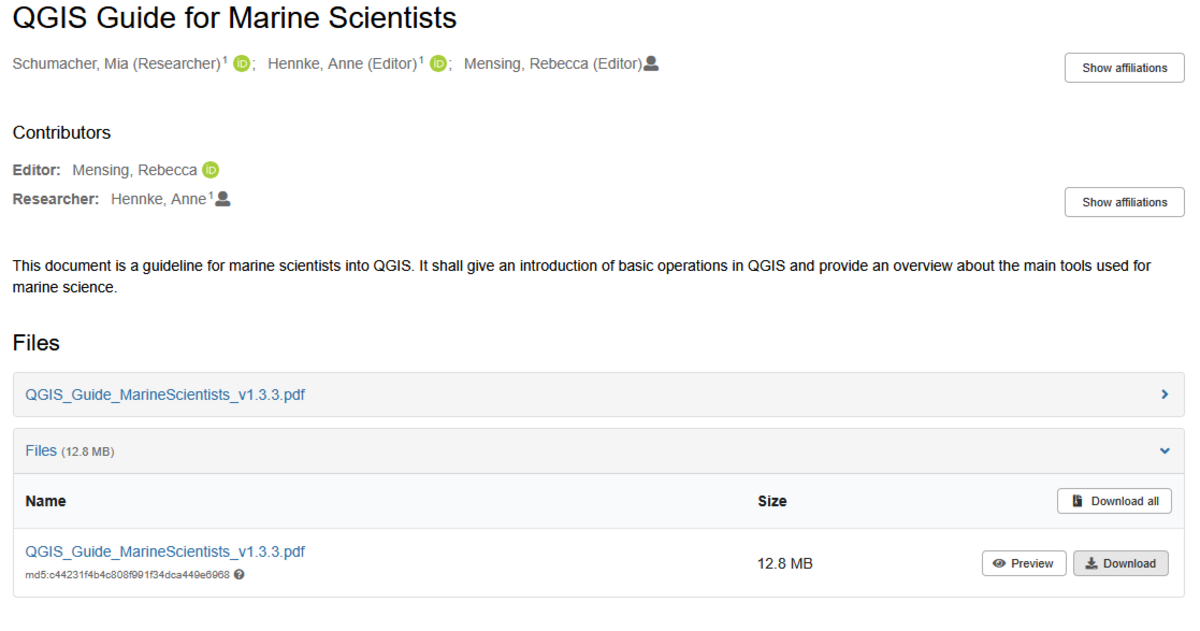Click the Preview button with the eye icon

(1023, 564)
